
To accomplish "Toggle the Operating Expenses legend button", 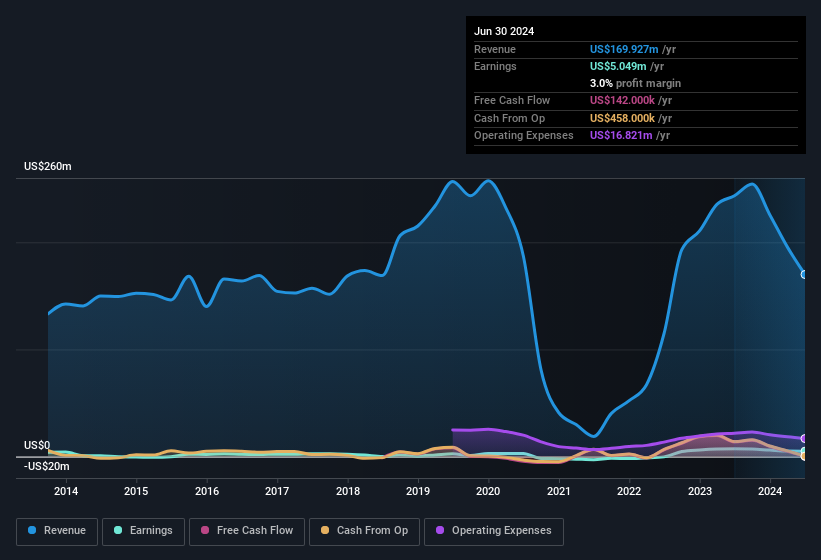I will (x=494, y=531).
